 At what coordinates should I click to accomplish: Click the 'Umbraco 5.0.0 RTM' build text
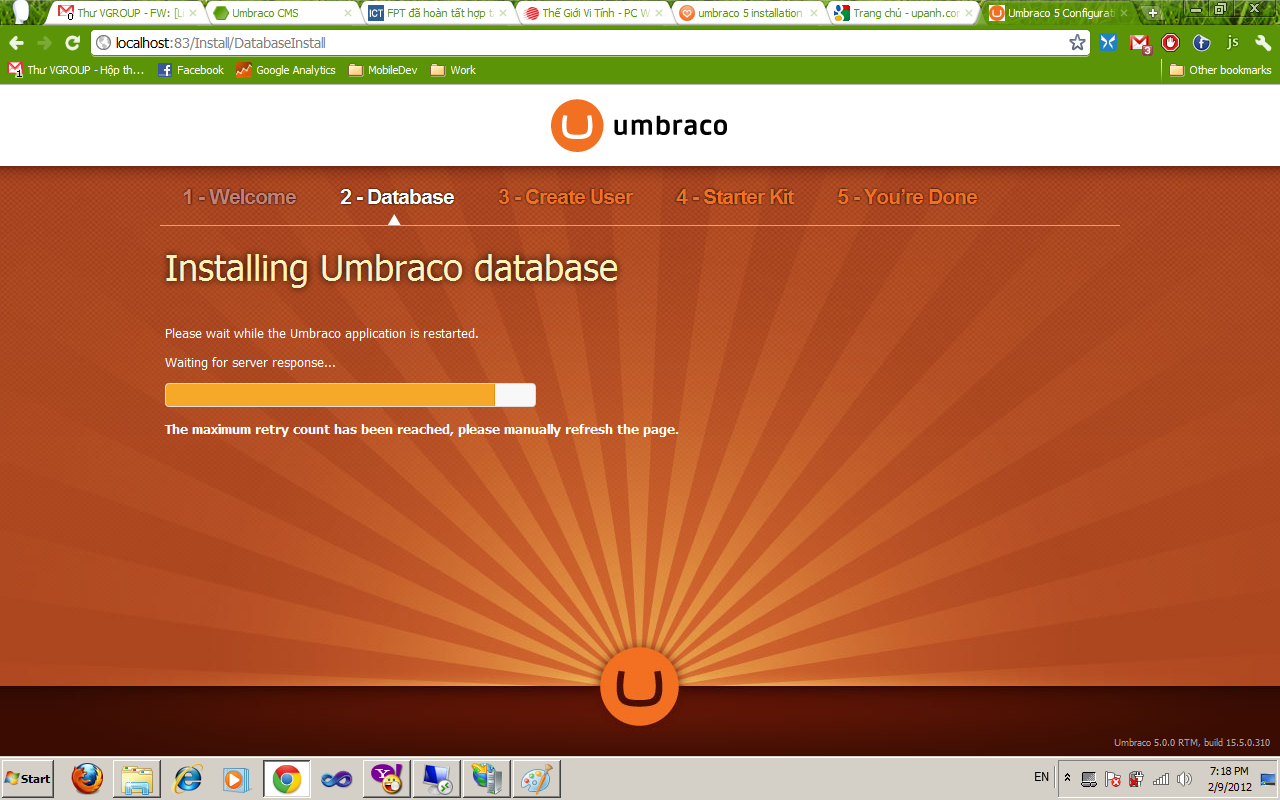pos(1192,743)
